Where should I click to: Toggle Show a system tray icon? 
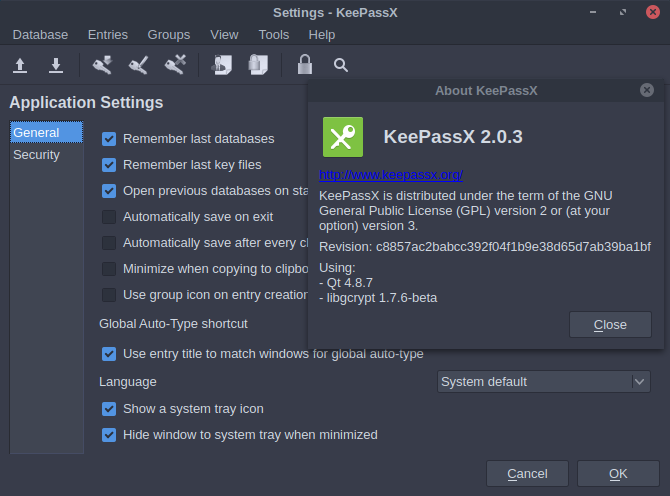tap(109, 409)
